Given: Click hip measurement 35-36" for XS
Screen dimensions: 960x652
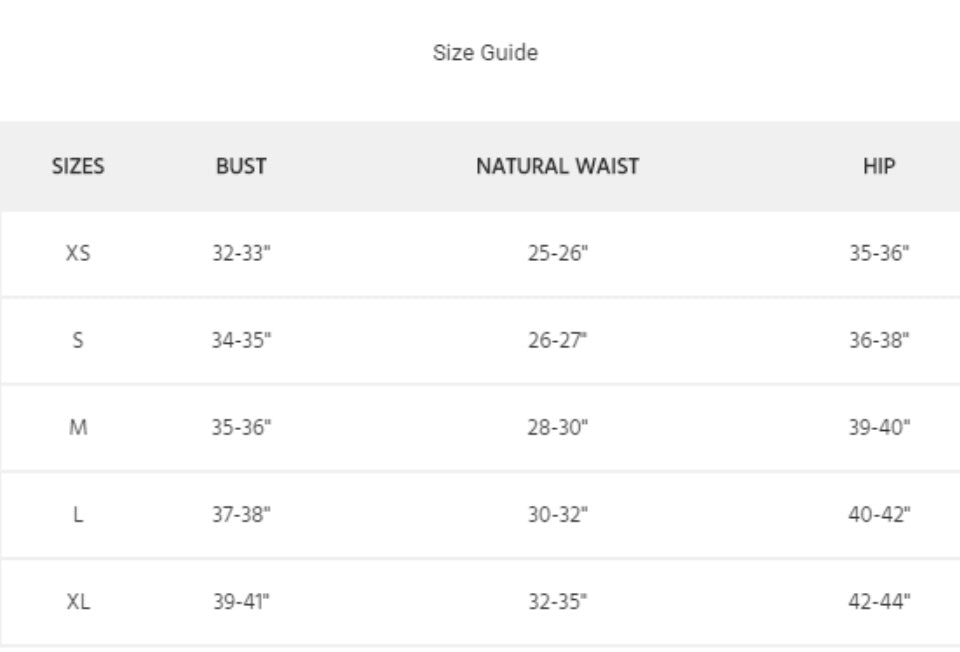Looking at the screenshot, I should (879, 253).
